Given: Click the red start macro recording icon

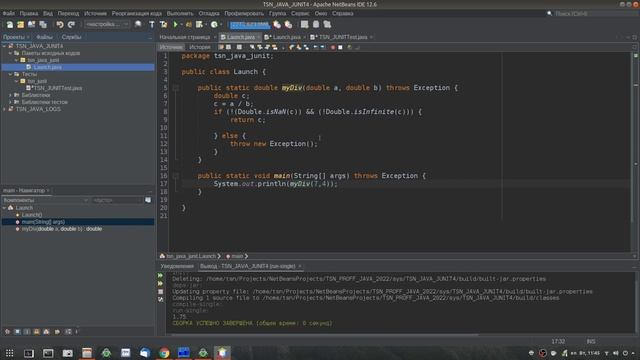Looking at the screenshot, I should click(333, 47).
